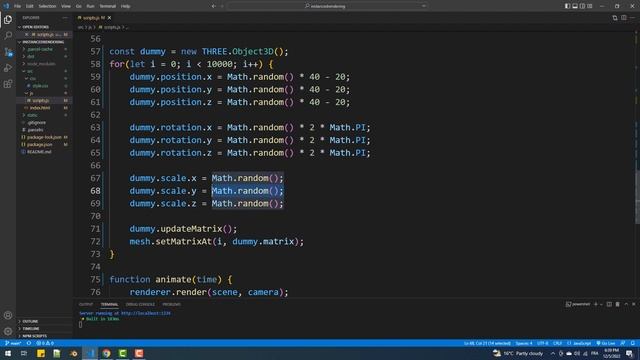This screenshot has width=640, height=360.
Task: Add a new terminal with plus icon
Action: pos(596,304)
